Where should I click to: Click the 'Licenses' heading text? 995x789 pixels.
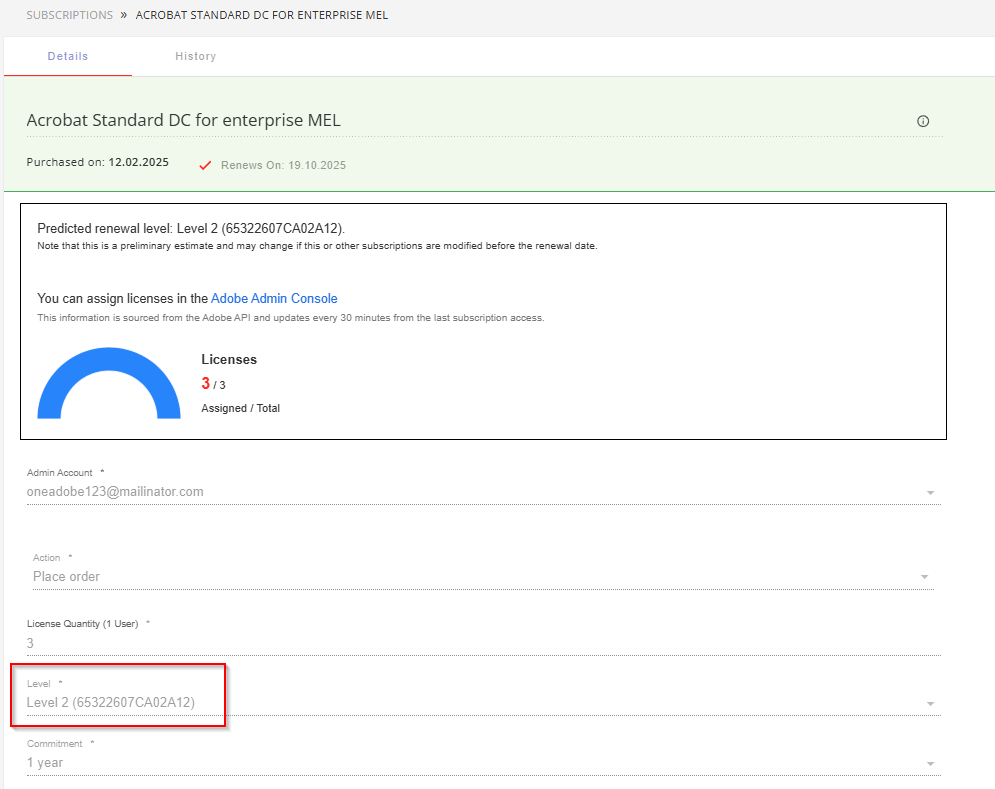coord(229,359)
